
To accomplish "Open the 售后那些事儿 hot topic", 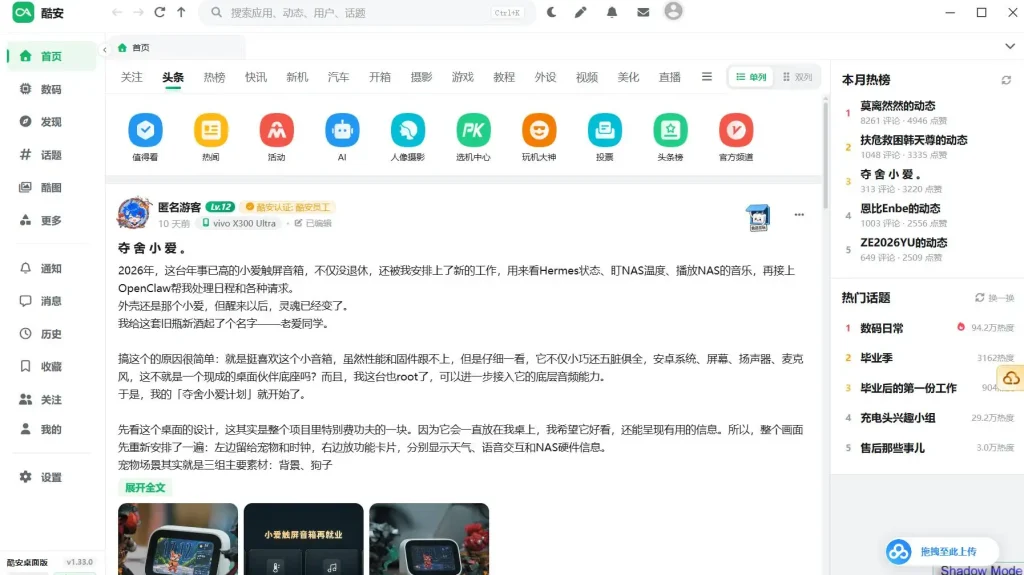I will point(892,448).
